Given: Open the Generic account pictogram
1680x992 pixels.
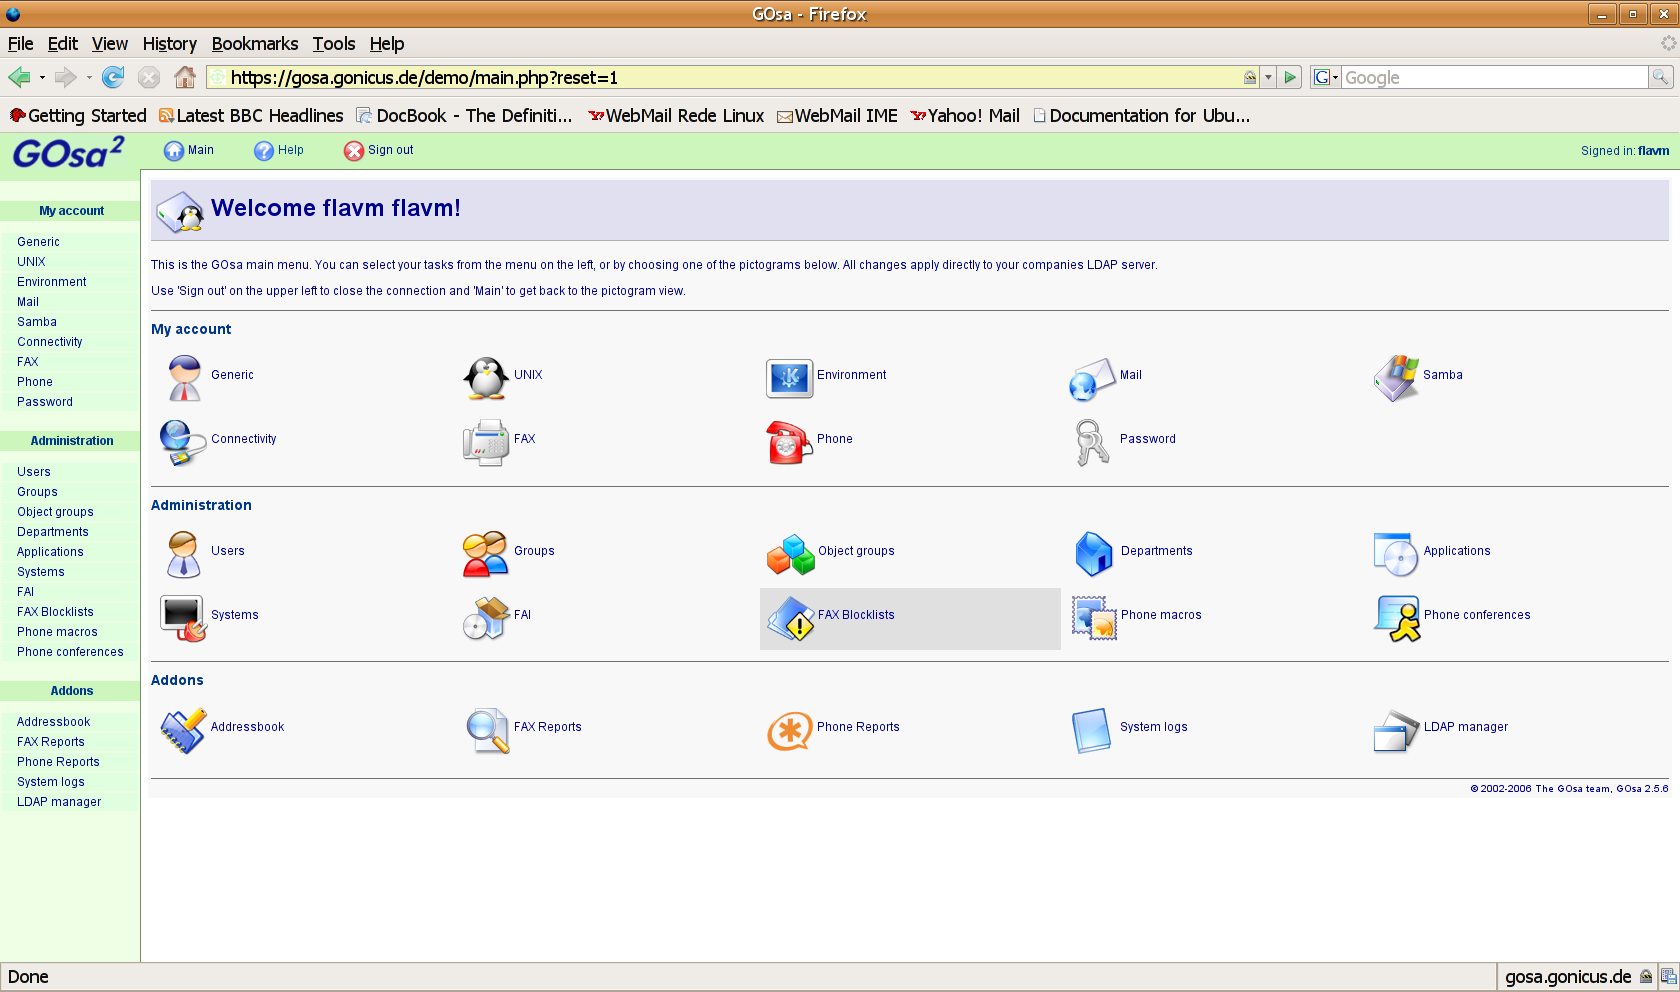Looking at the screenshot, I should 184,377.
